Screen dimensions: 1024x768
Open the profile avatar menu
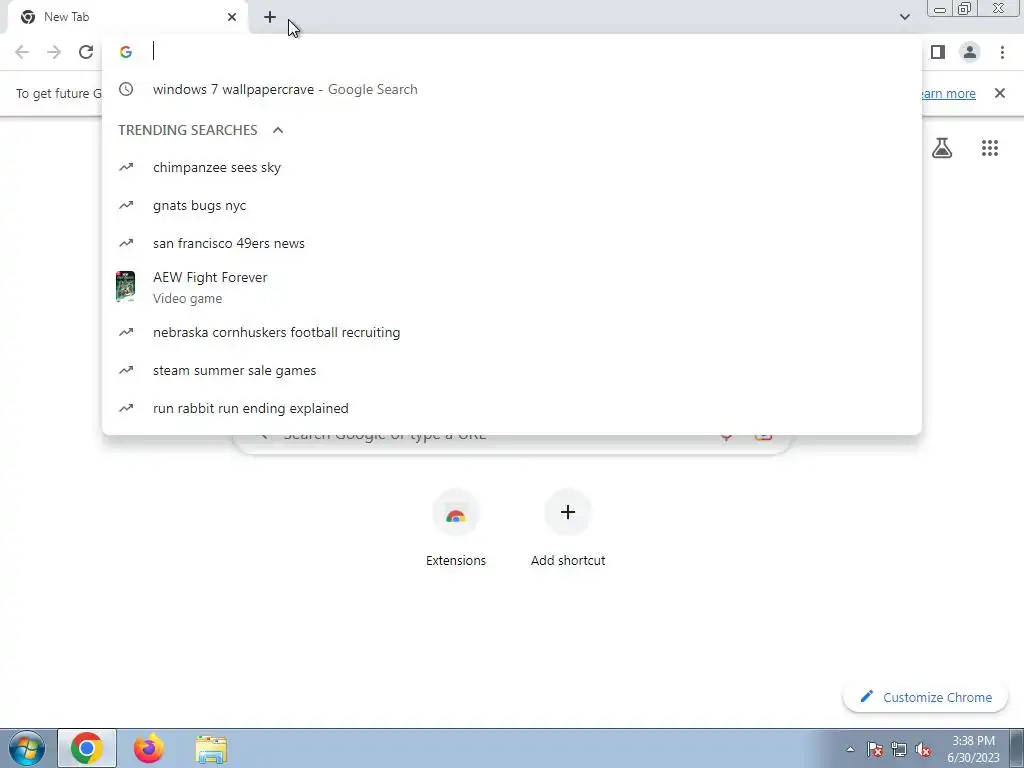click(970, 52)
